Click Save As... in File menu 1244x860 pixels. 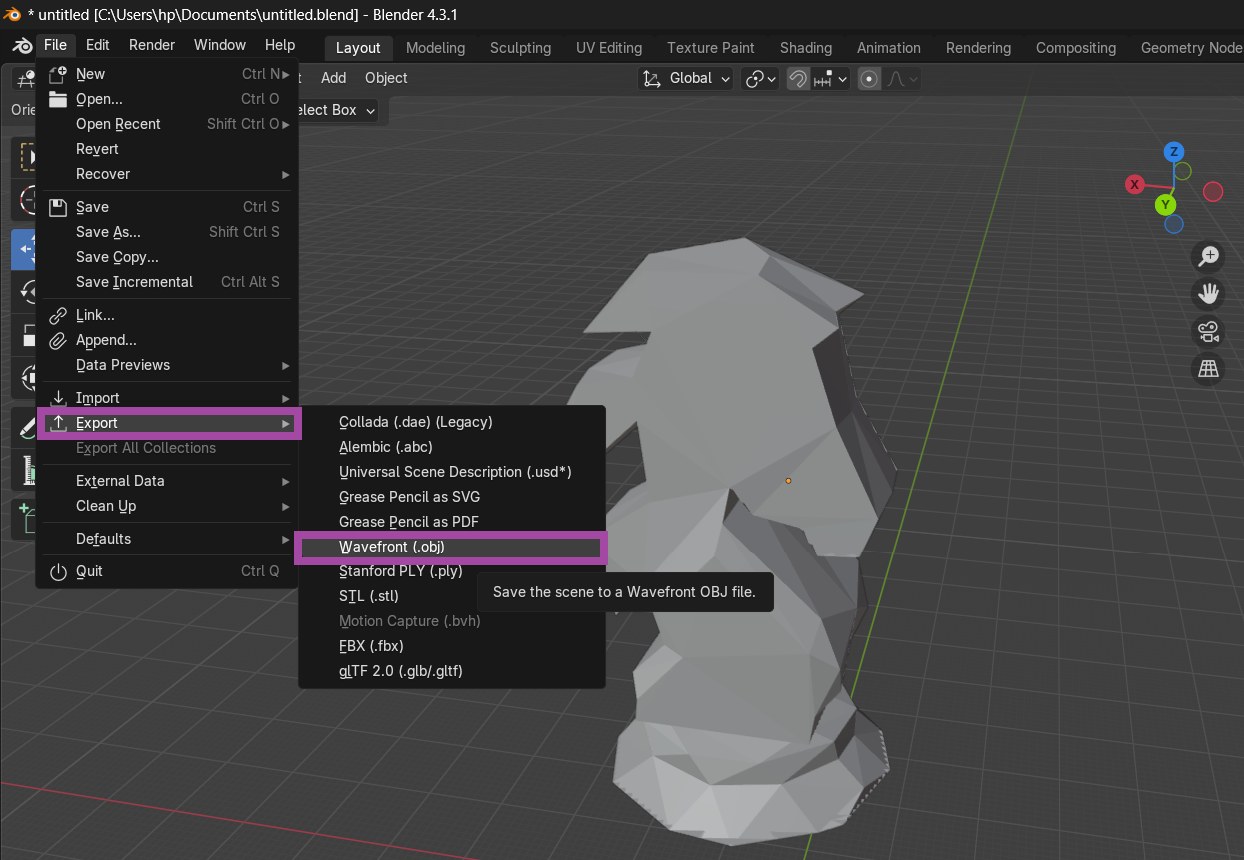tap(108, 232)
